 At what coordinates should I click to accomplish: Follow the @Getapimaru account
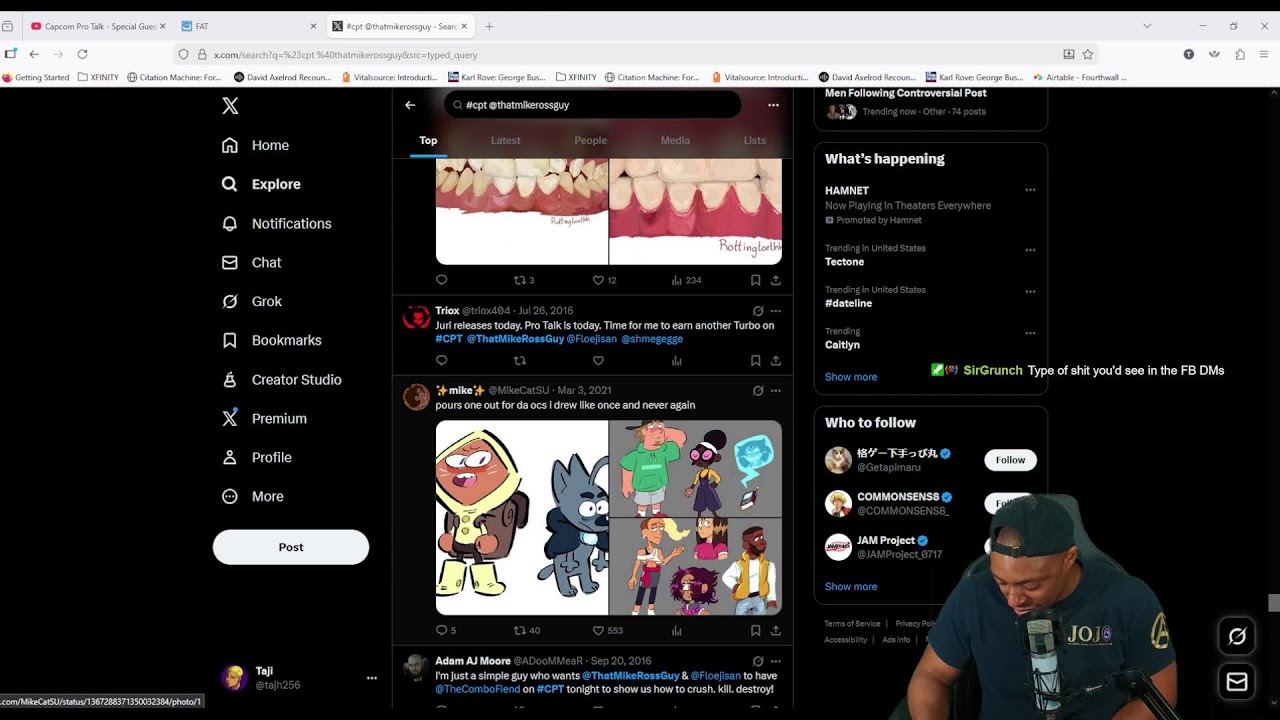pos(1010,460)
